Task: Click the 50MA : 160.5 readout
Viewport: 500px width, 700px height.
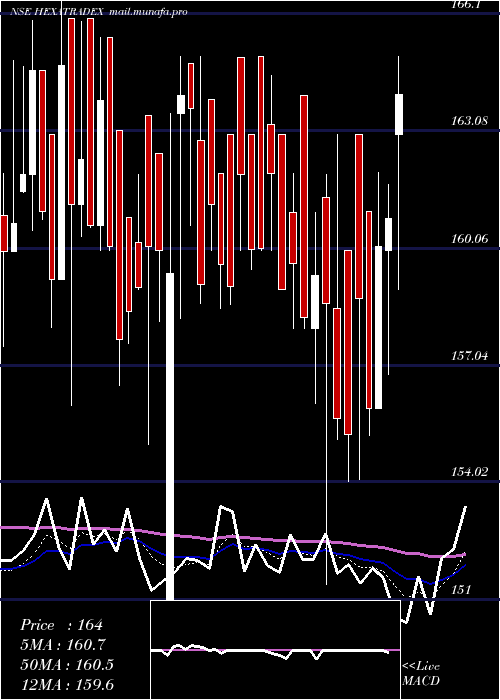Action: click(67, 665)
